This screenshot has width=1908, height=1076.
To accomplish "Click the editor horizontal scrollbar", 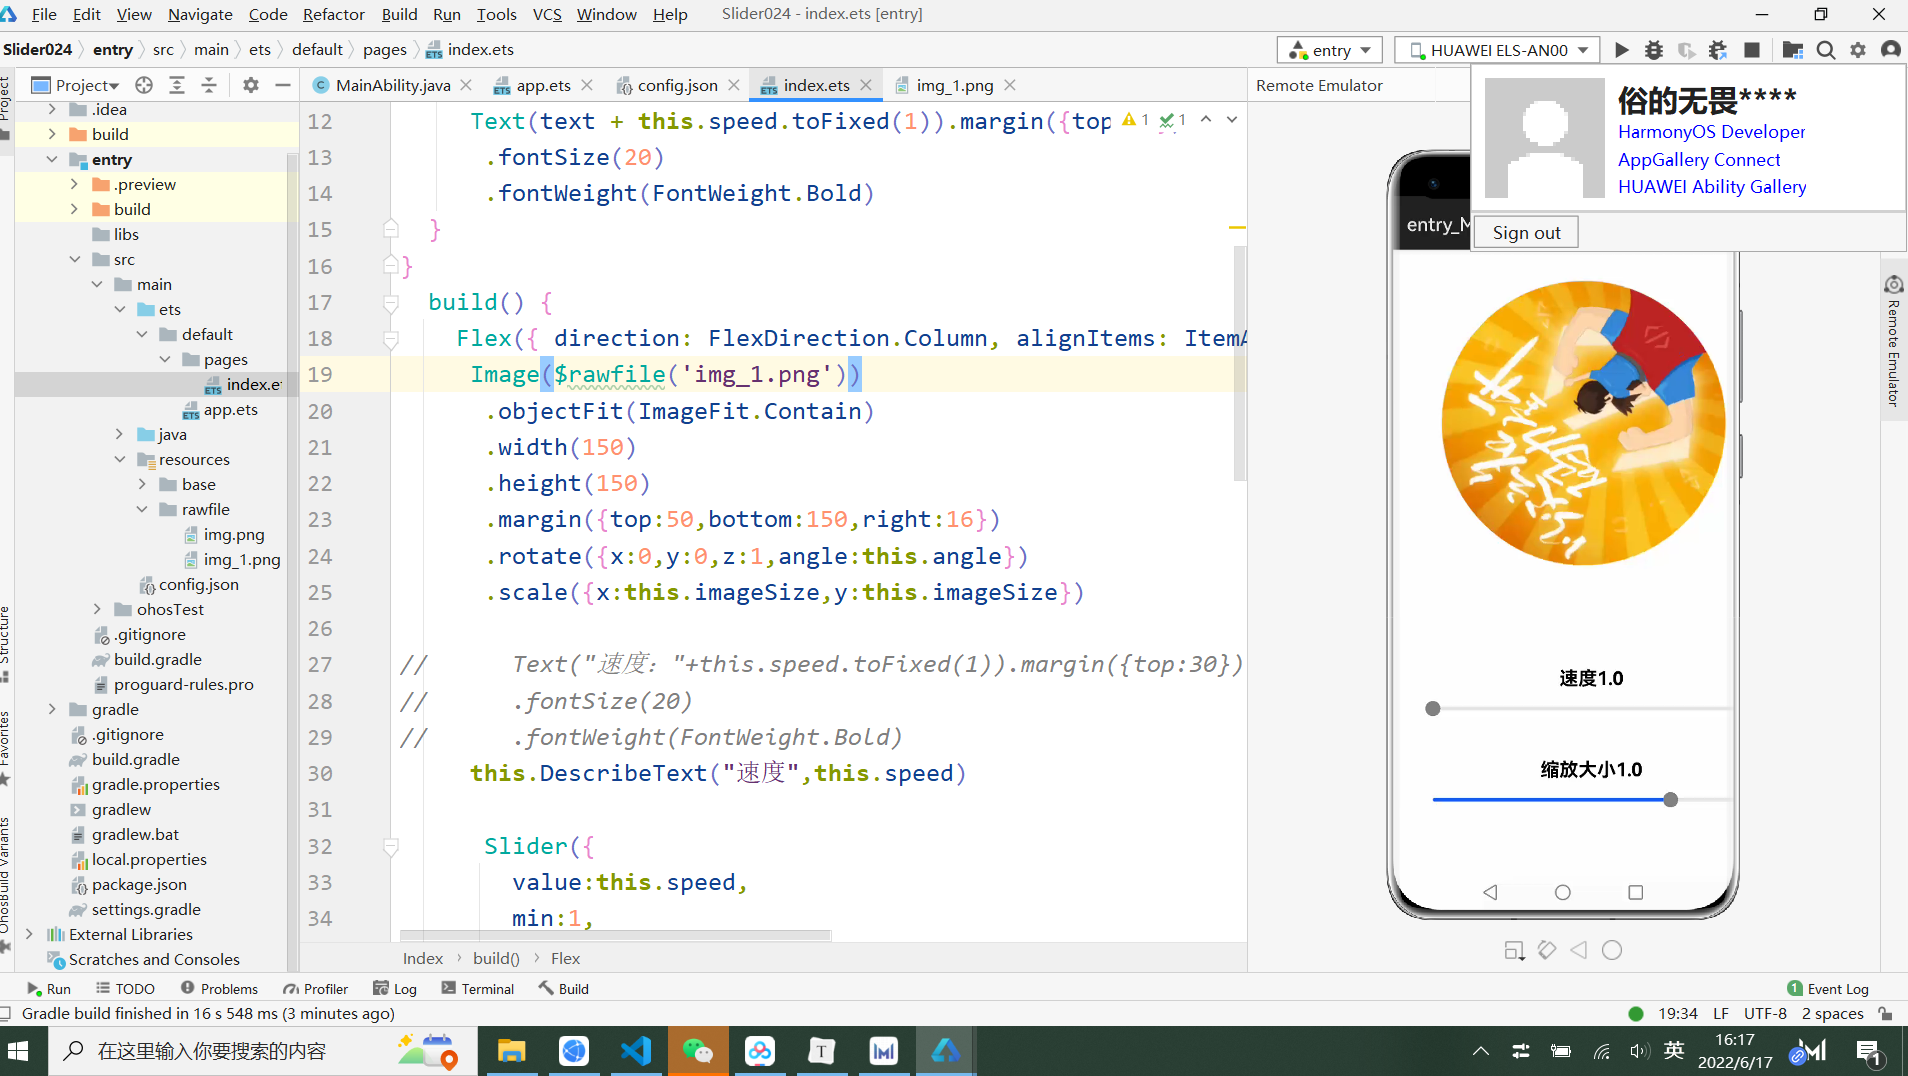I will (x=615, y=936).
